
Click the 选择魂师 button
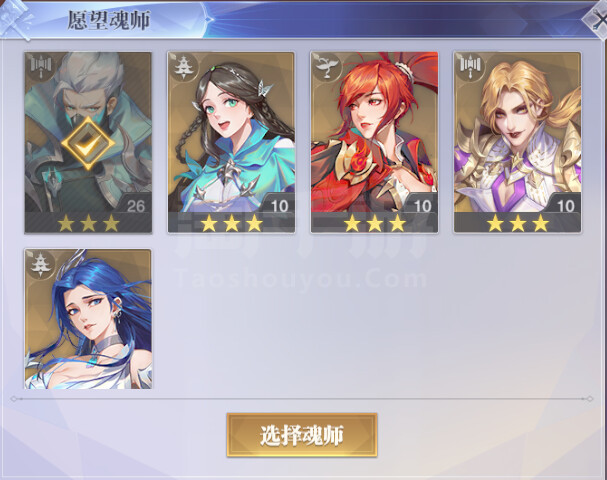(302, 435)
